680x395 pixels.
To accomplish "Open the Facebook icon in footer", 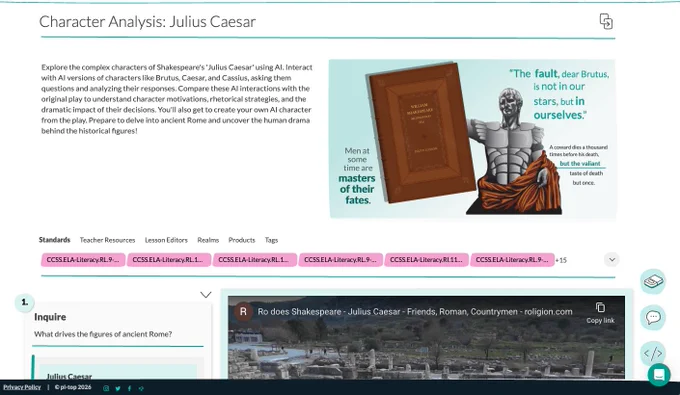I will tap(129, 388).
